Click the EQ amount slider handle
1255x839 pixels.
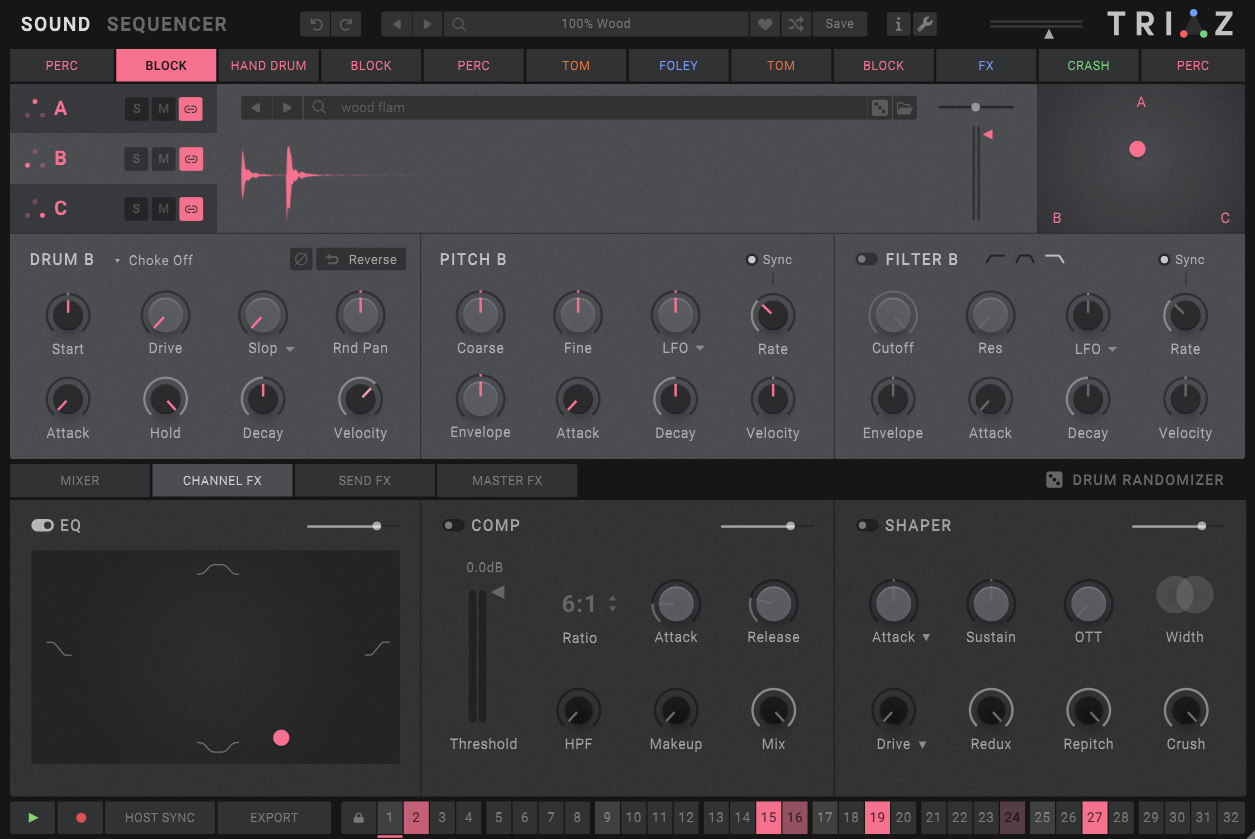click(x=377, y=525)
